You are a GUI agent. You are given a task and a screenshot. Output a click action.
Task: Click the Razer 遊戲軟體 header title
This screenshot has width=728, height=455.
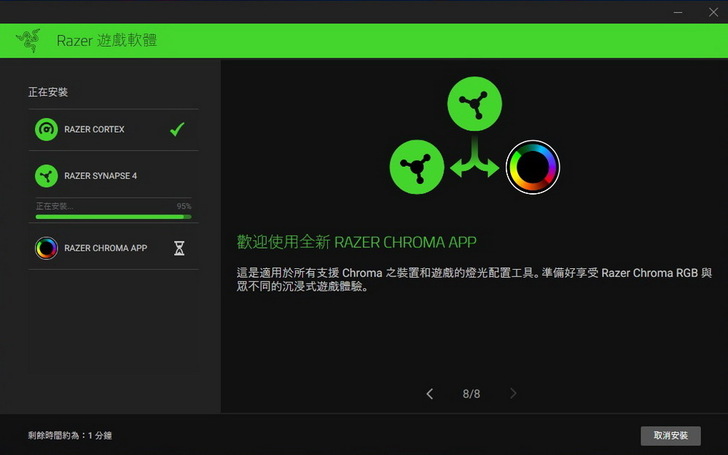[107, 40]
